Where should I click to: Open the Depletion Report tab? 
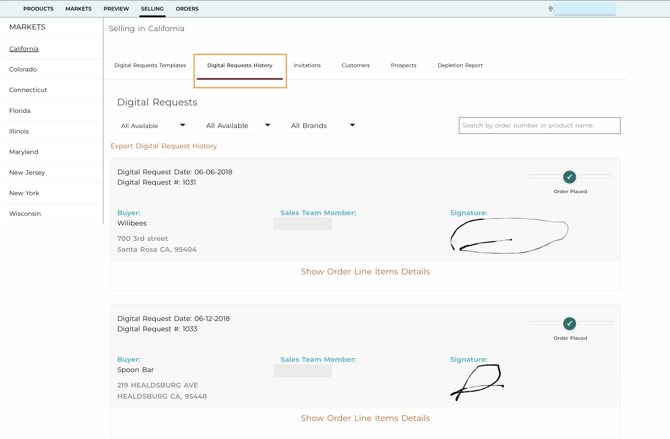point(460,65)
